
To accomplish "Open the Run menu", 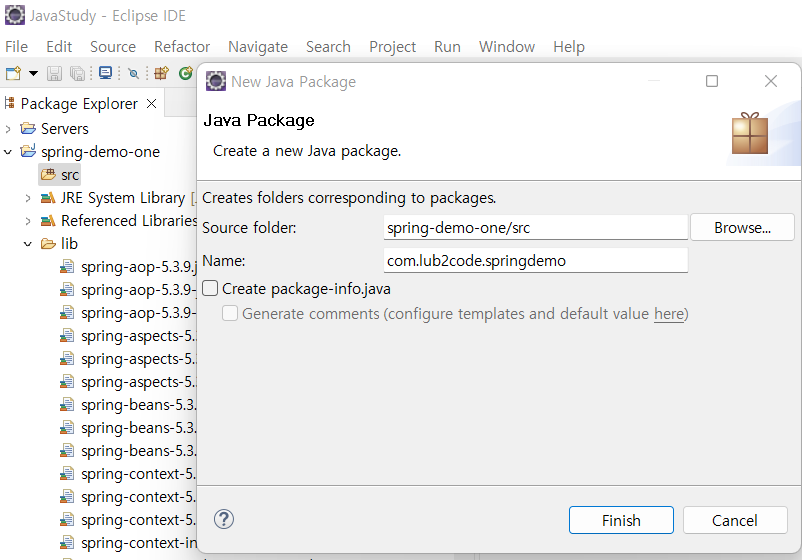I will click(x=447, y=47).
